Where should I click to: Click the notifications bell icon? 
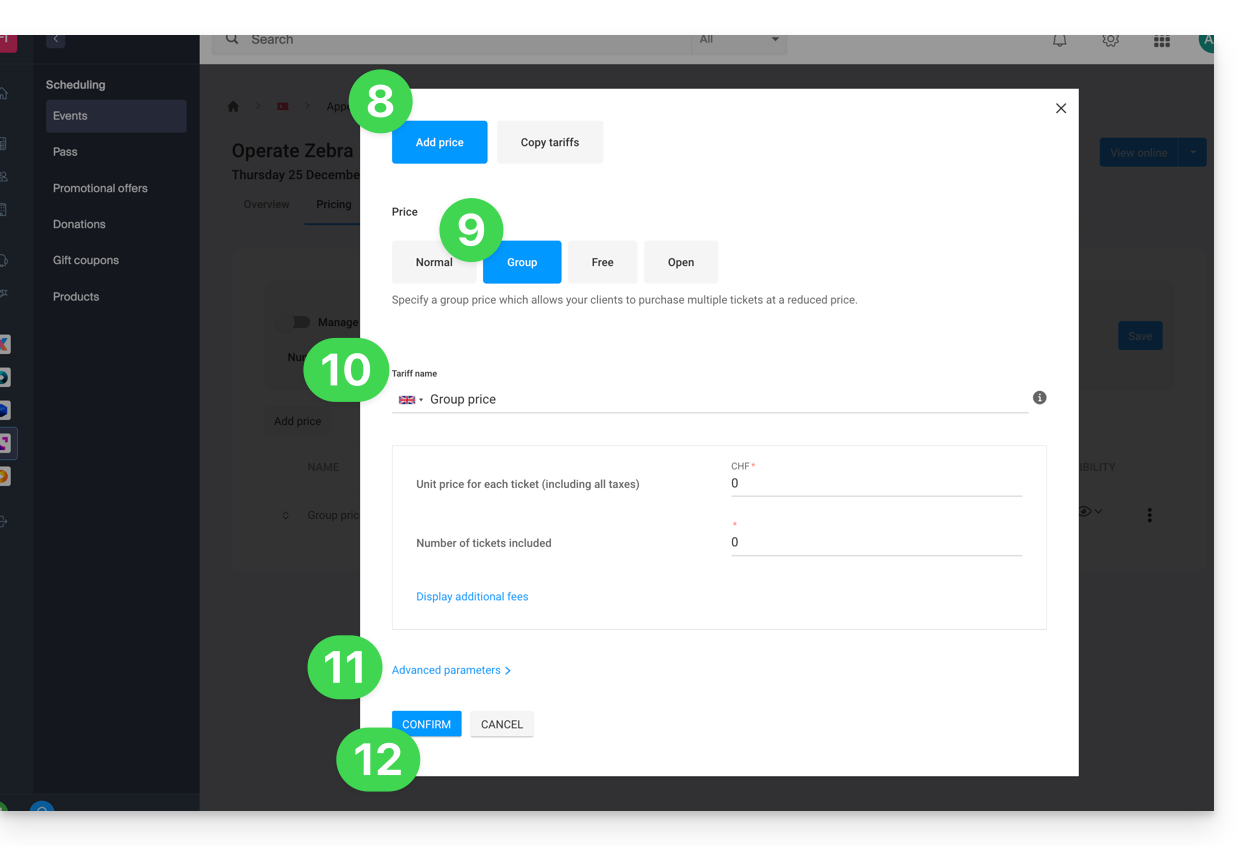coord(1059,40)
